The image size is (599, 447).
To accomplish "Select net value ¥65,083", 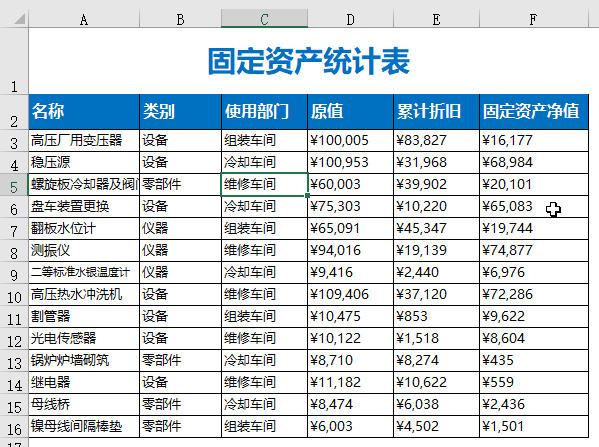I will pyautogui.click(x=534, y=207).
